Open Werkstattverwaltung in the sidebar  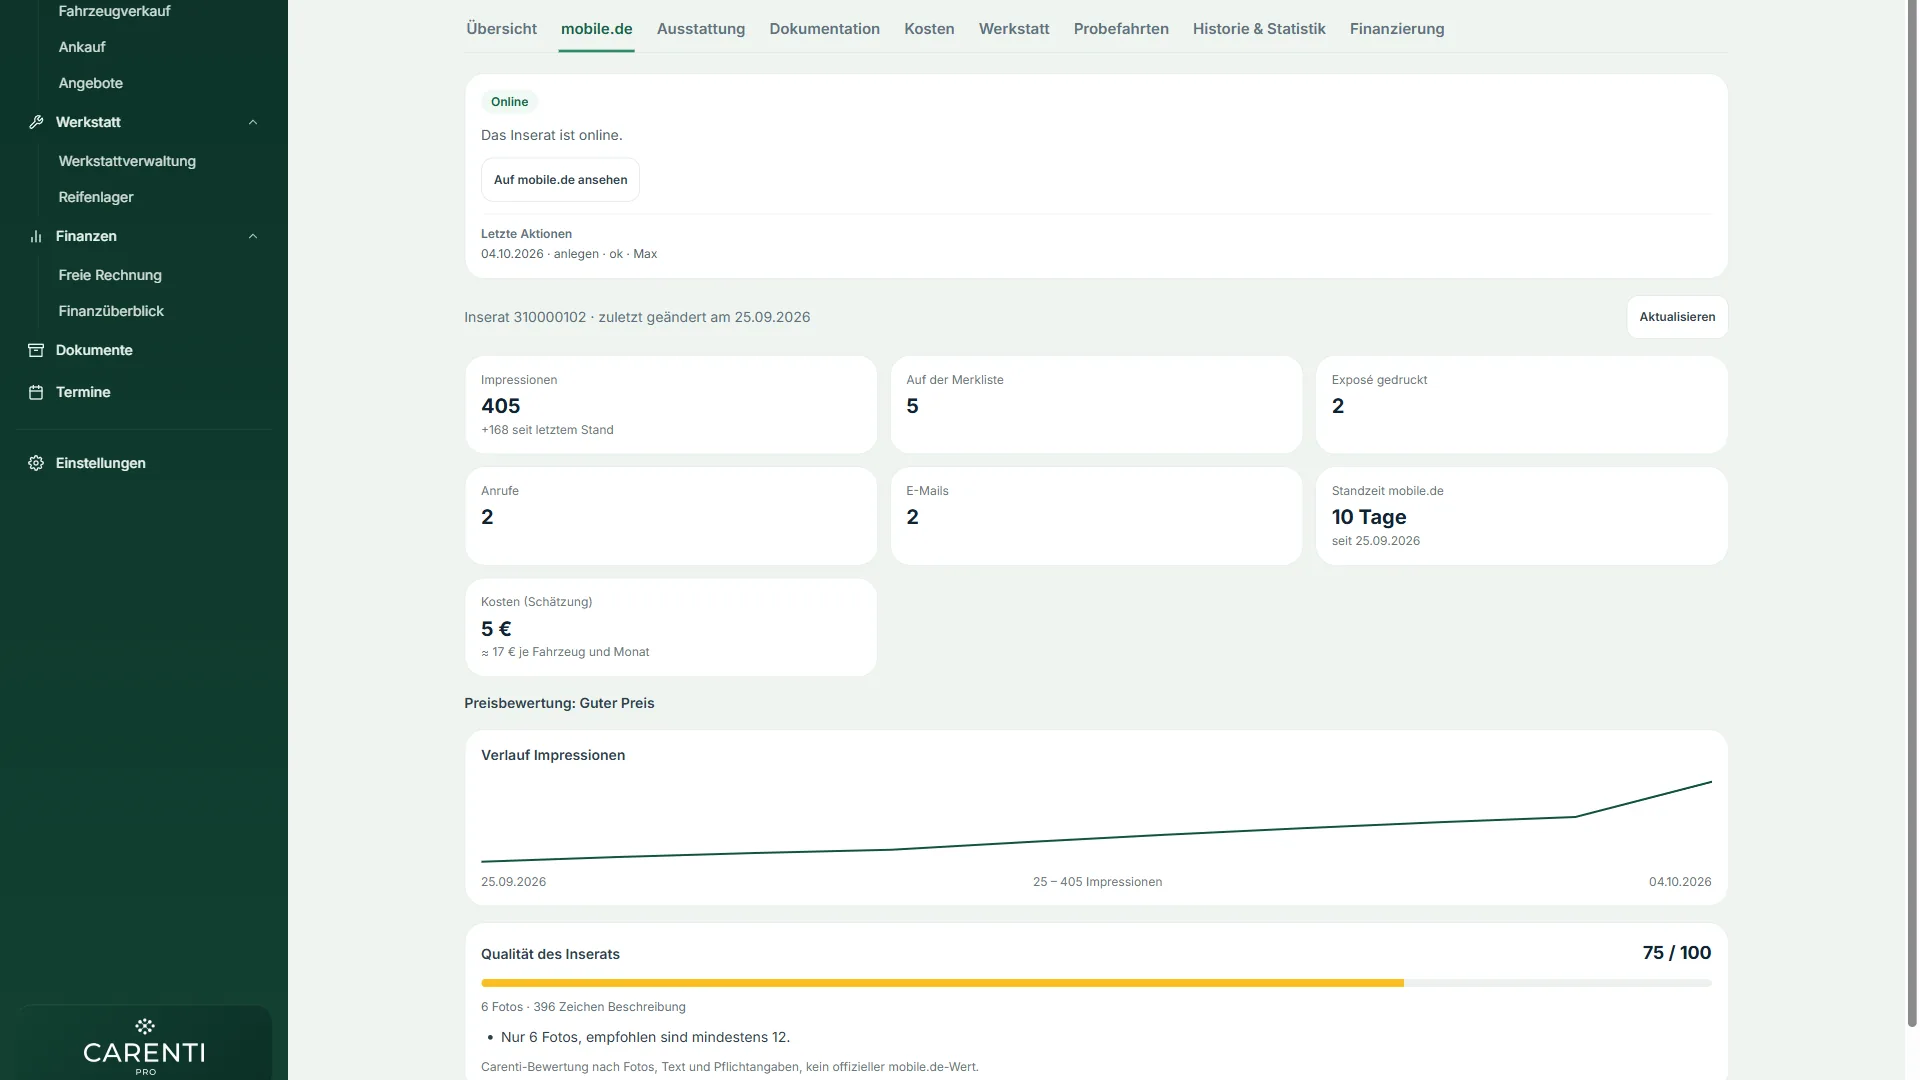(x=127, y=161)
